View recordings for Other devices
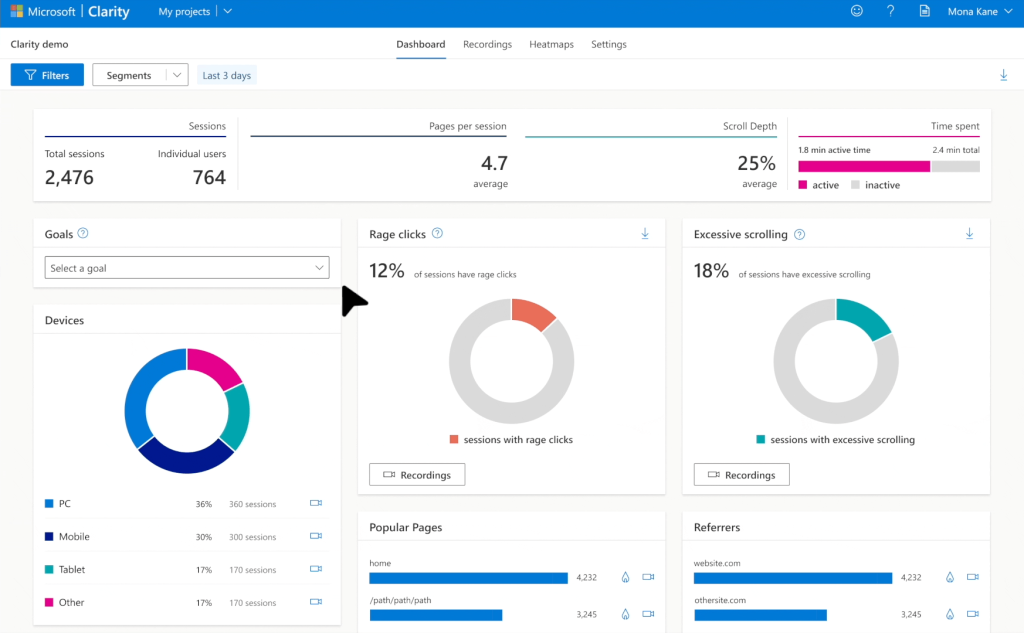The image size is (1024, 633). (315, 602)
